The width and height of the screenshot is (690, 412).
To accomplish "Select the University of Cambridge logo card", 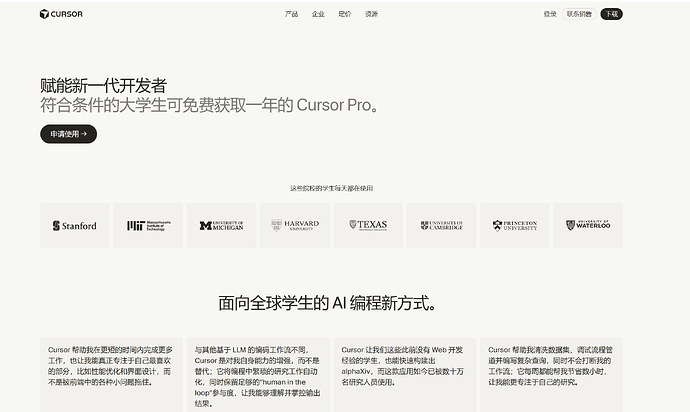I will pos(441,225).
